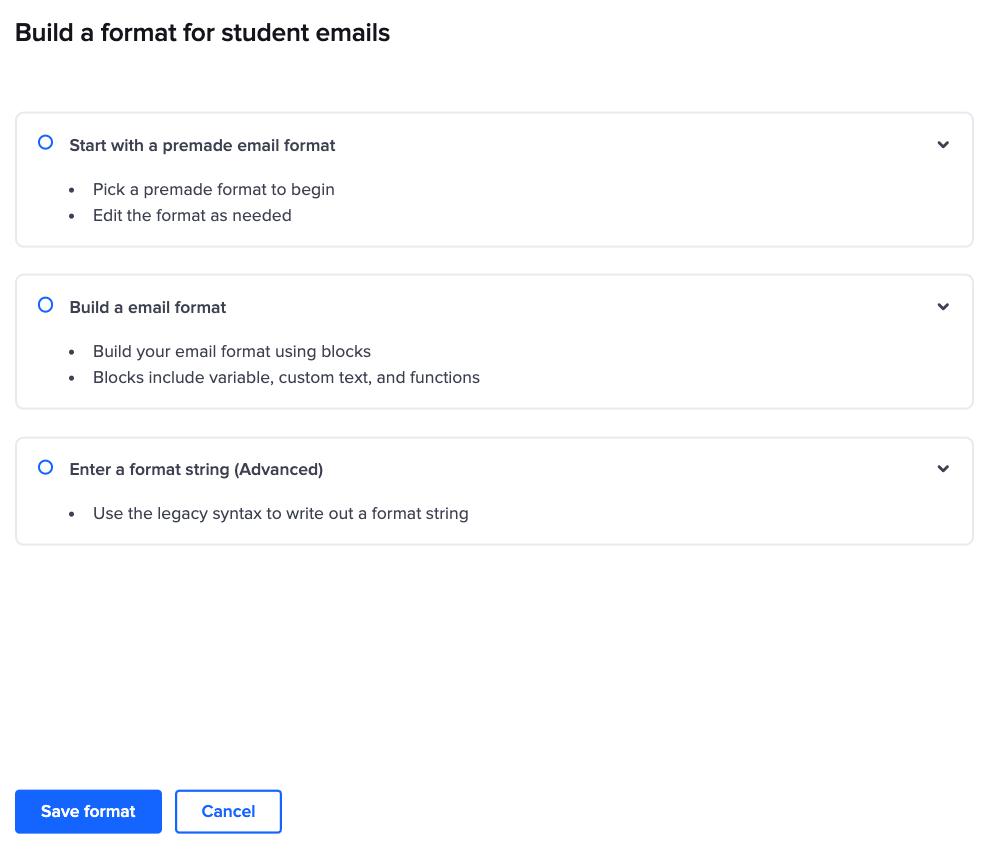Cancel the email format setup
The image size is (996, 855).
click(228, 811)
